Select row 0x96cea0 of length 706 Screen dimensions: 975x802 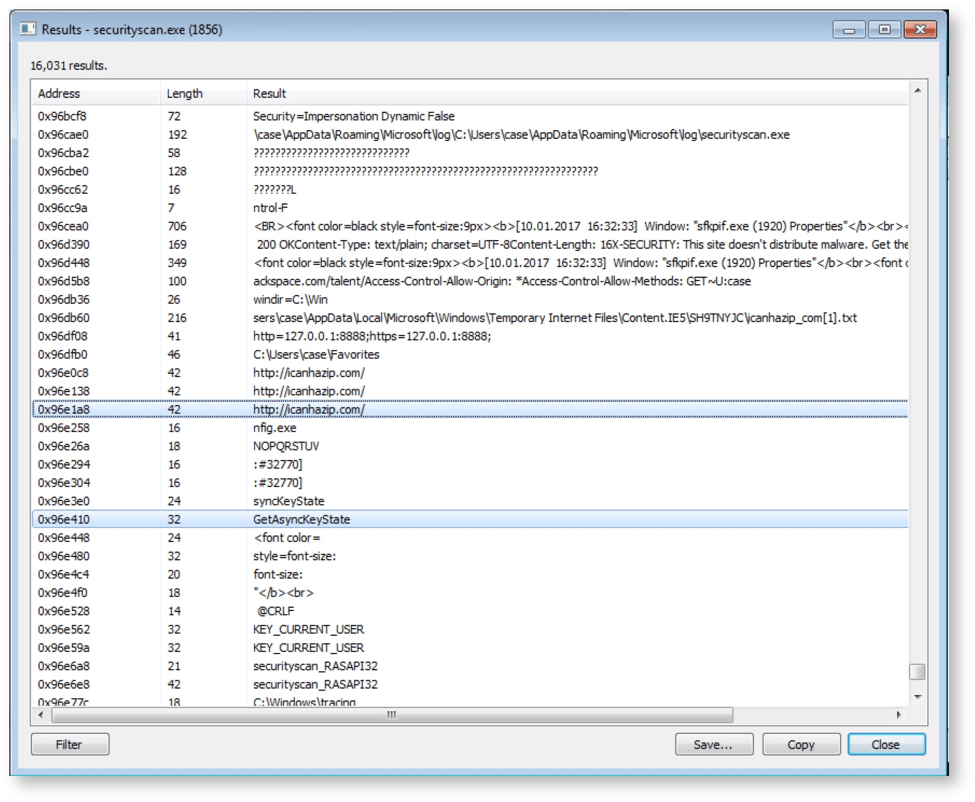click(x=470, y=226)
